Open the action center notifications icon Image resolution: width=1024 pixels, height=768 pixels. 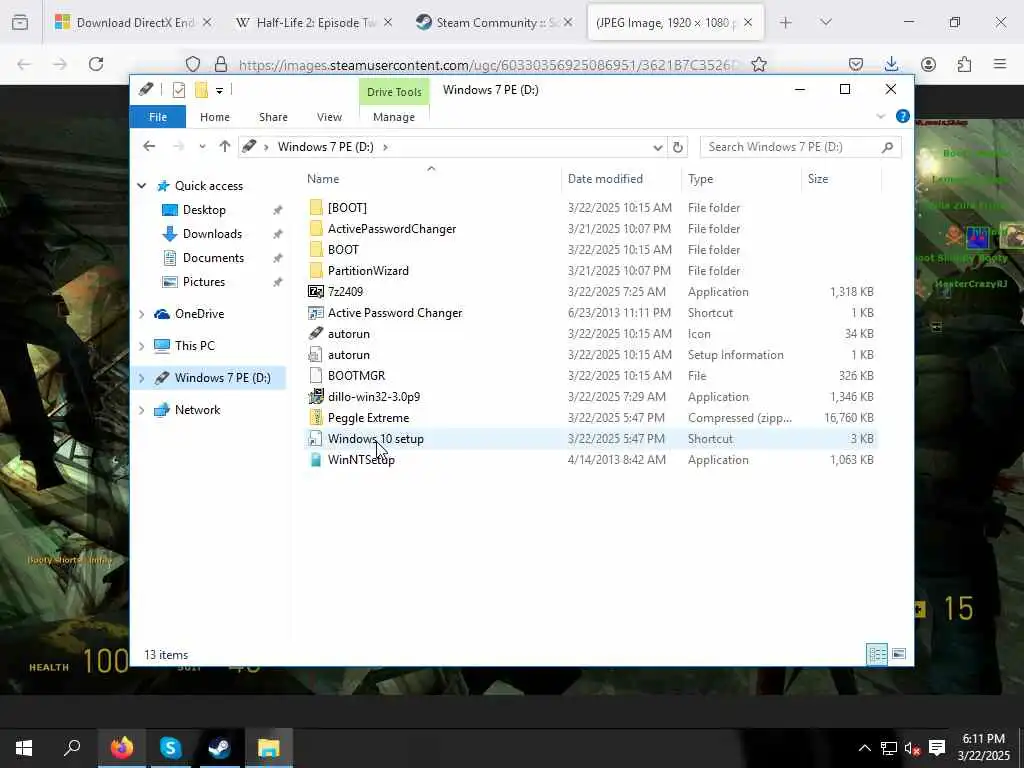pyautogui.click(x=937, y=748)
